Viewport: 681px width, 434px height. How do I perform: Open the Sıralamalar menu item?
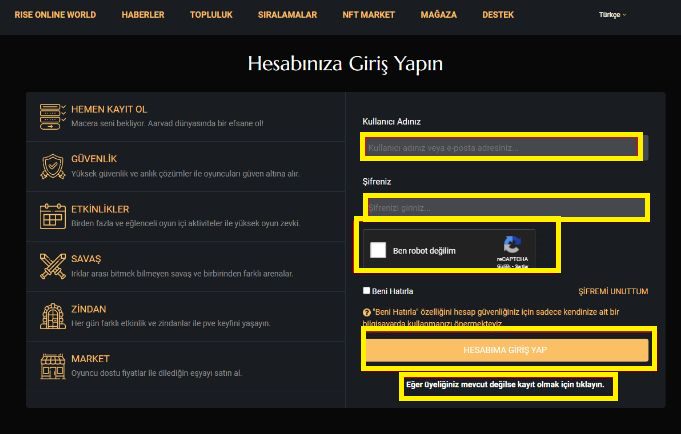click(x=288, y=15)
